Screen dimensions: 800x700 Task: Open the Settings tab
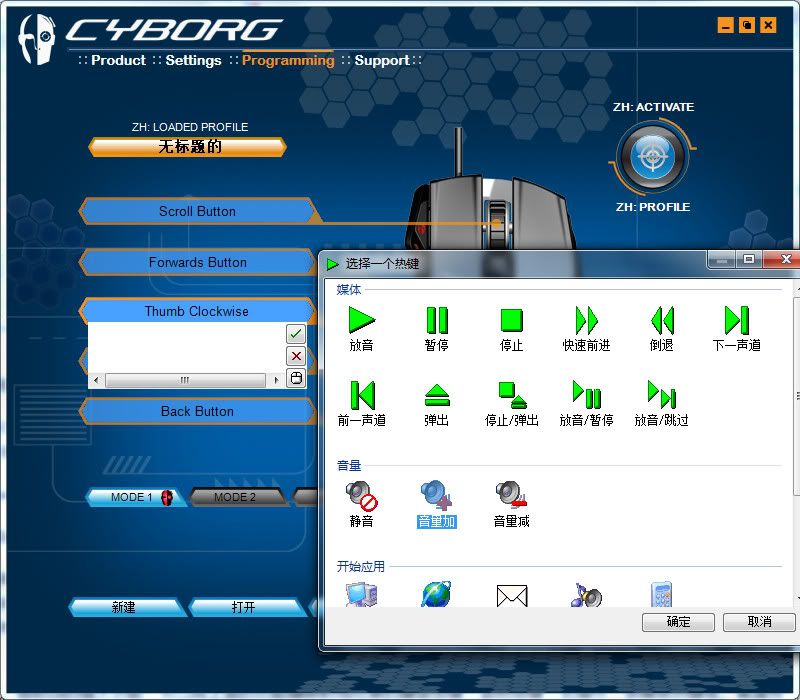click(x=193, y=60)
